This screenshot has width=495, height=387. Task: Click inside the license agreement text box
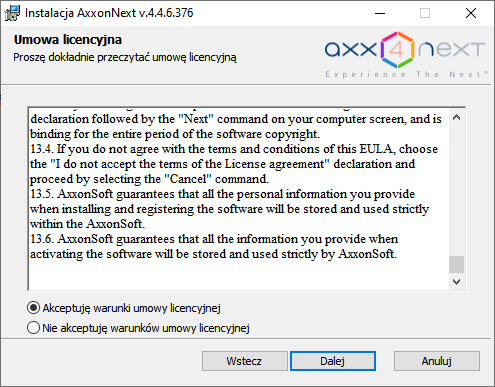click(x=239, y=199)
